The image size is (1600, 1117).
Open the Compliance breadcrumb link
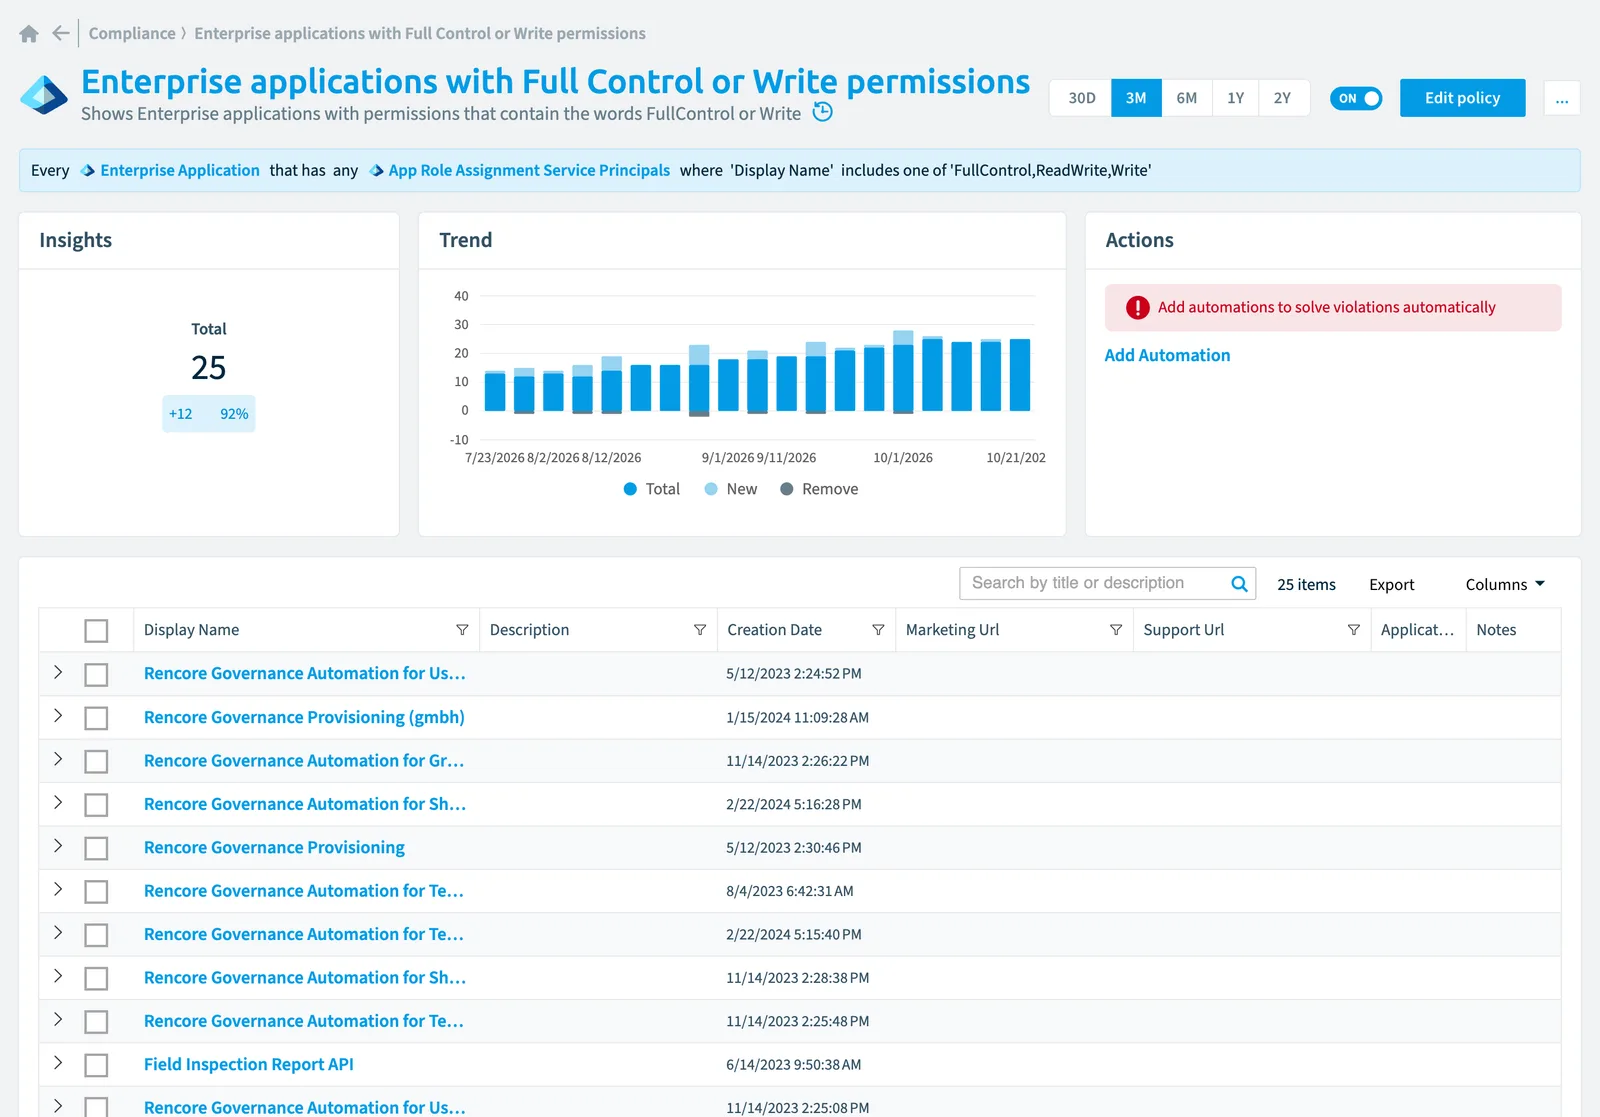132,34
